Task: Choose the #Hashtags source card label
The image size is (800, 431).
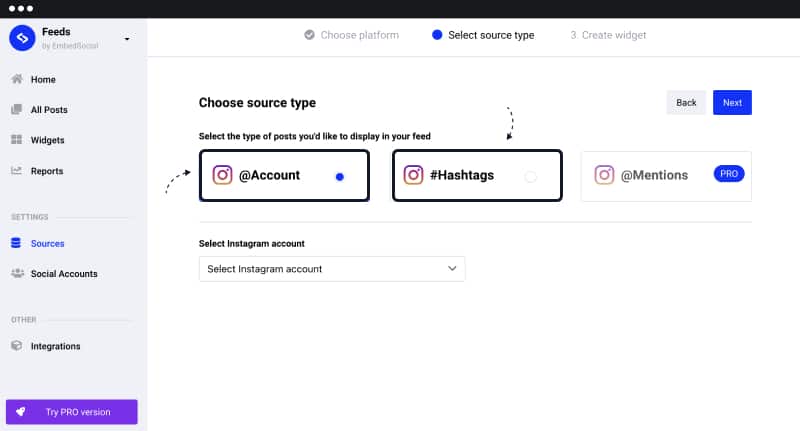Action: tap(462, 175)
